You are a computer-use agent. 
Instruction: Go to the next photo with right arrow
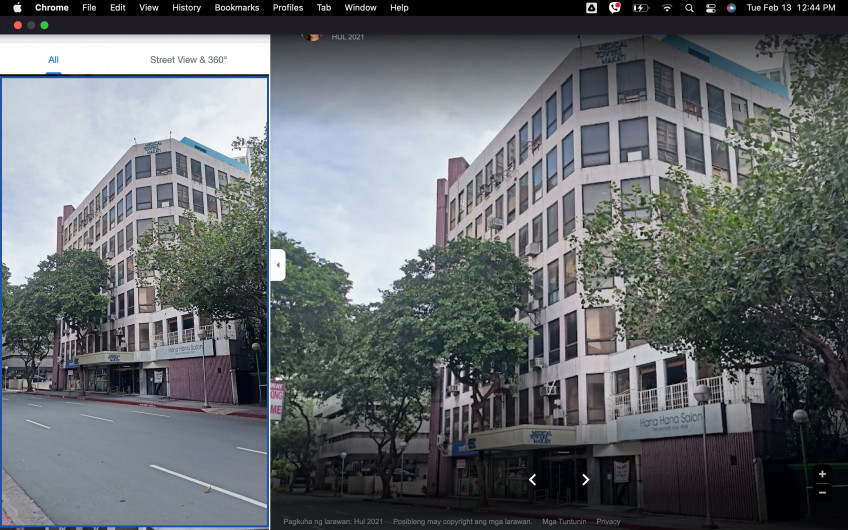585,480
